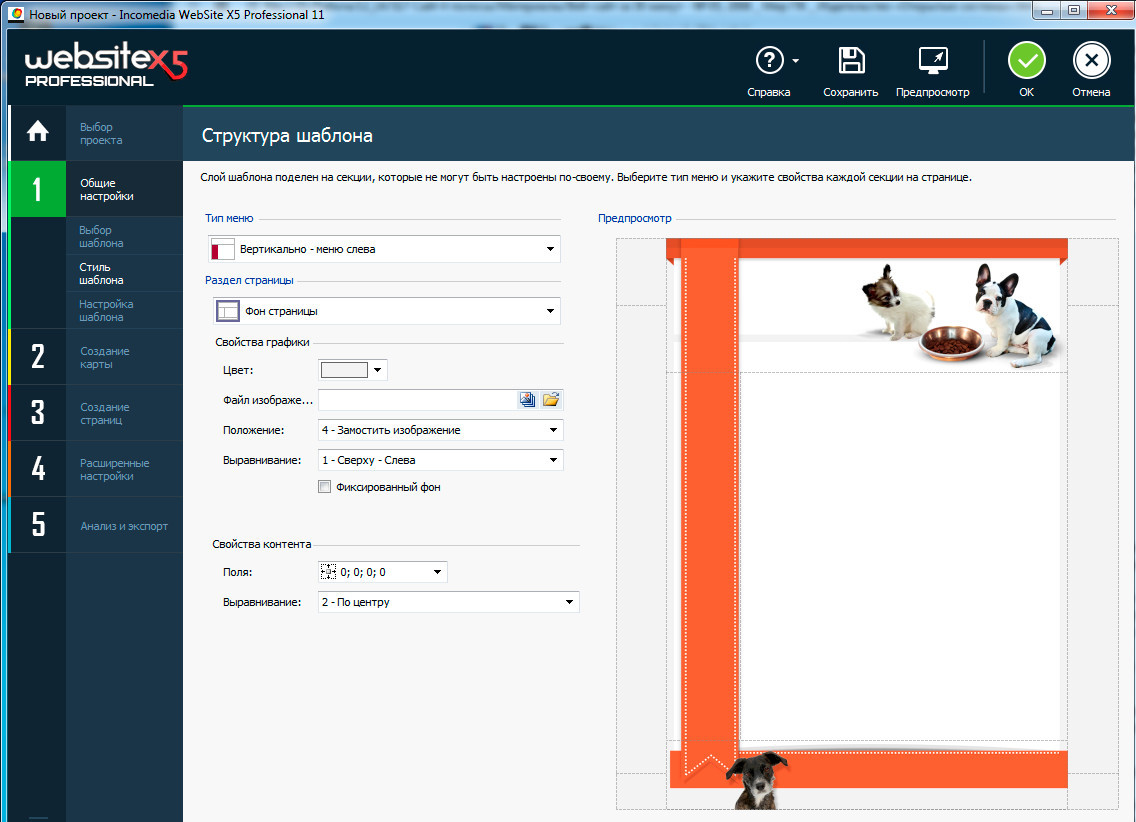The height and width of the screenshot is (822, 1136).
Task: Enable the Фиксированный фон checkbox
Action: (x=324, y=487)
